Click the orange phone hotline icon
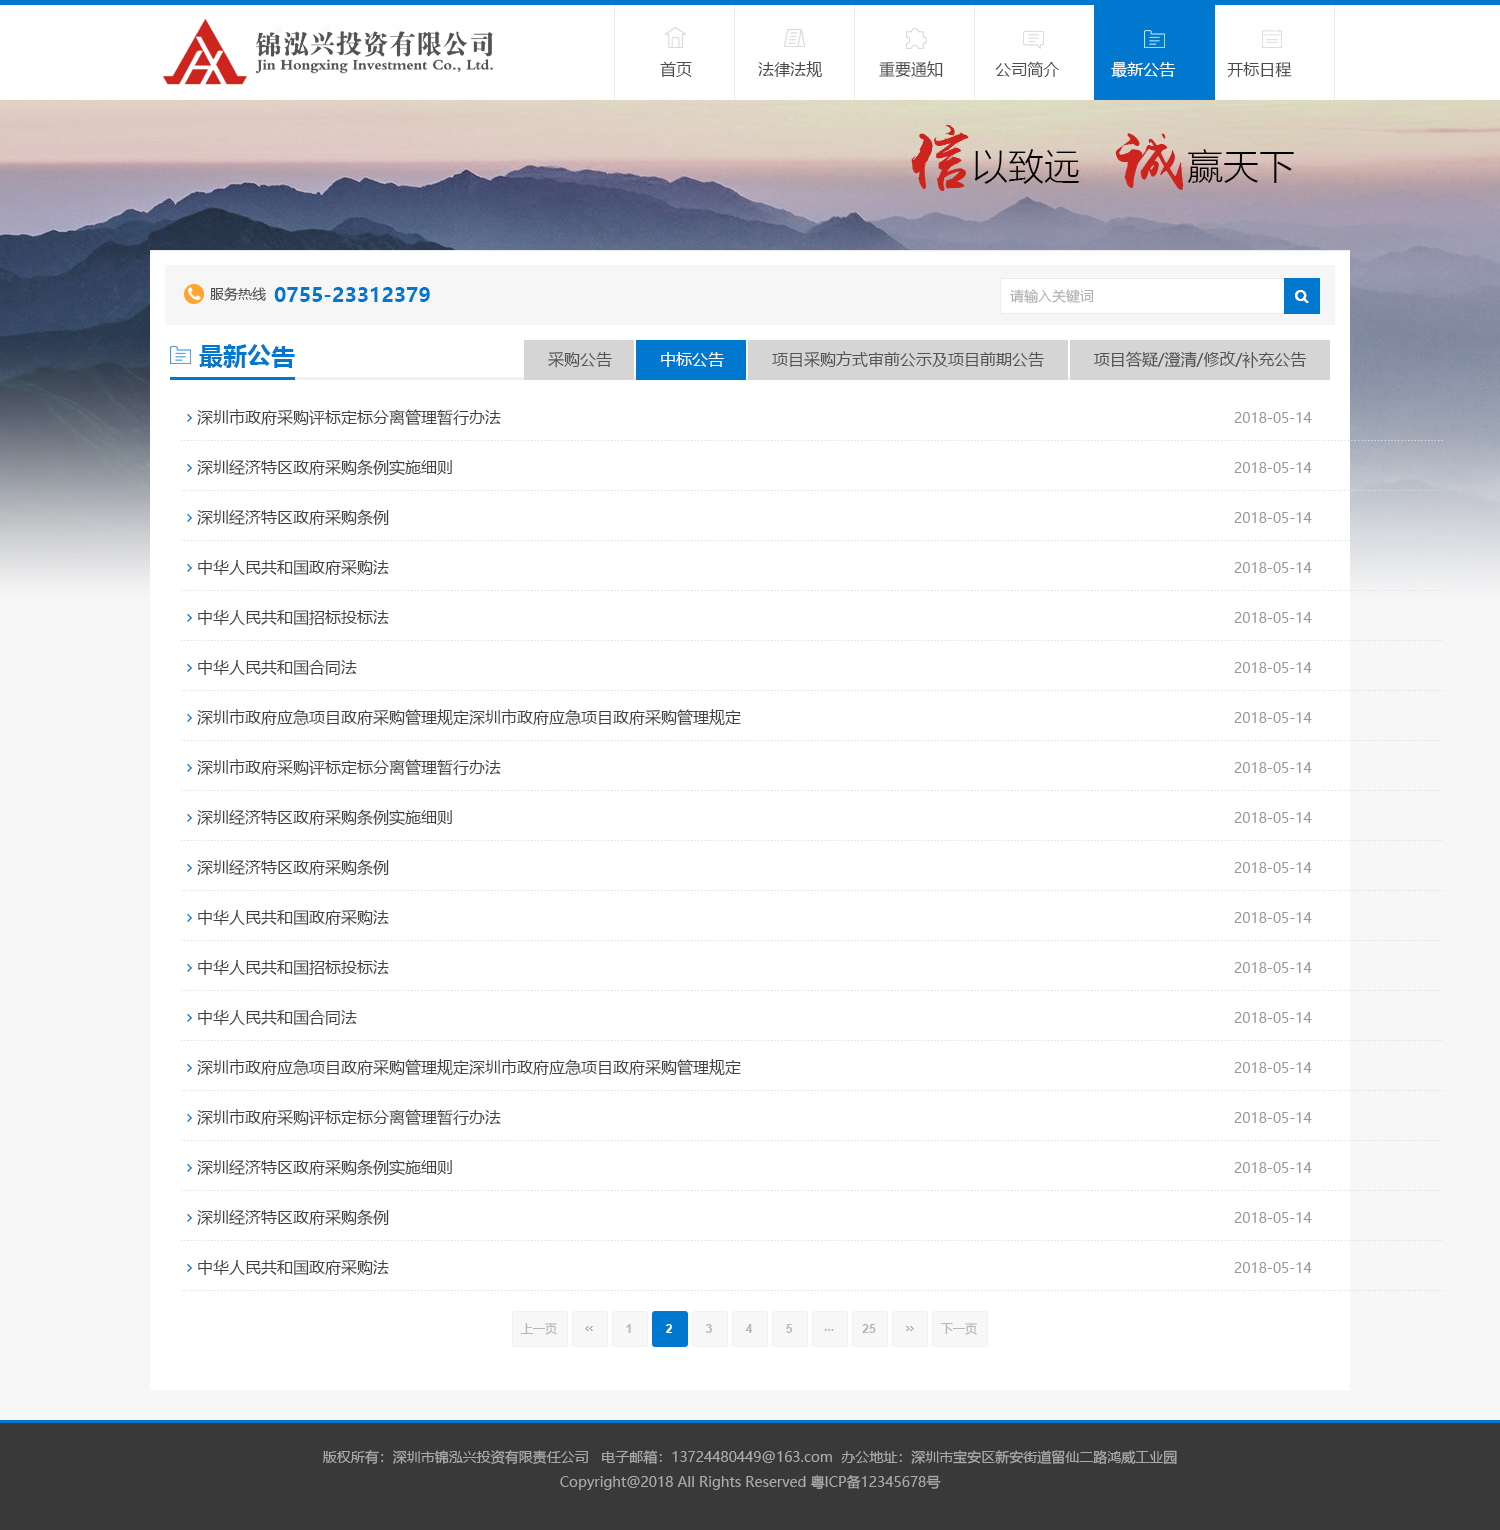The image size is (1500, 1530). tap(193, 294)
